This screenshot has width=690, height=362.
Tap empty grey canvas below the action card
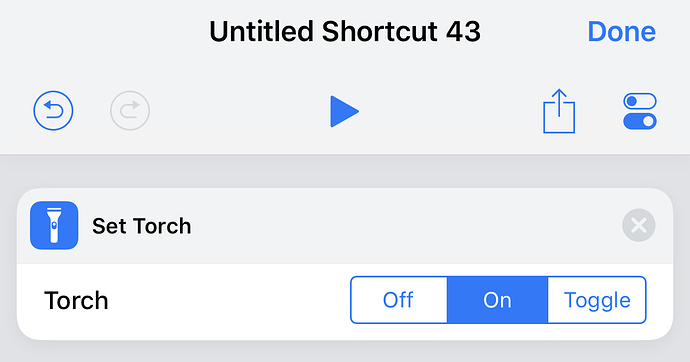click(x=345, y=352)
